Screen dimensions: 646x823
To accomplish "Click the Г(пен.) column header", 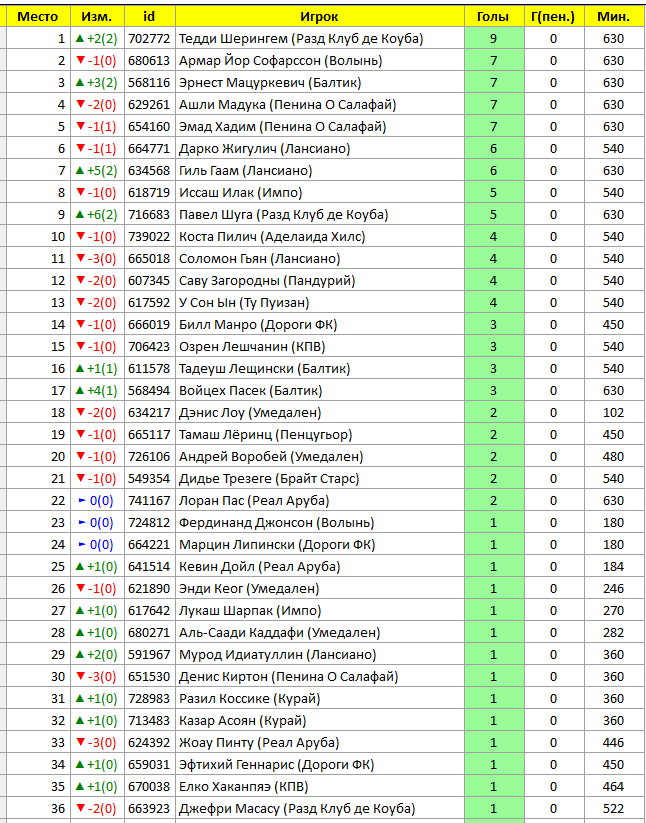I will pyautogui.click(x=554, y=16).
